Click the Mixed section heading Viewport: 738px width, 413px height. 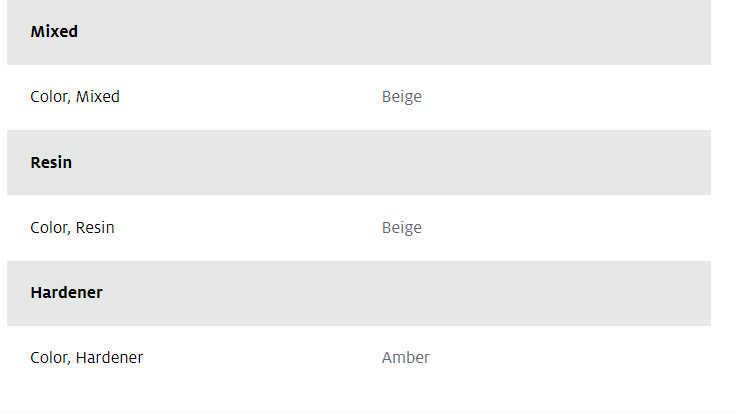tap(54, 32)
